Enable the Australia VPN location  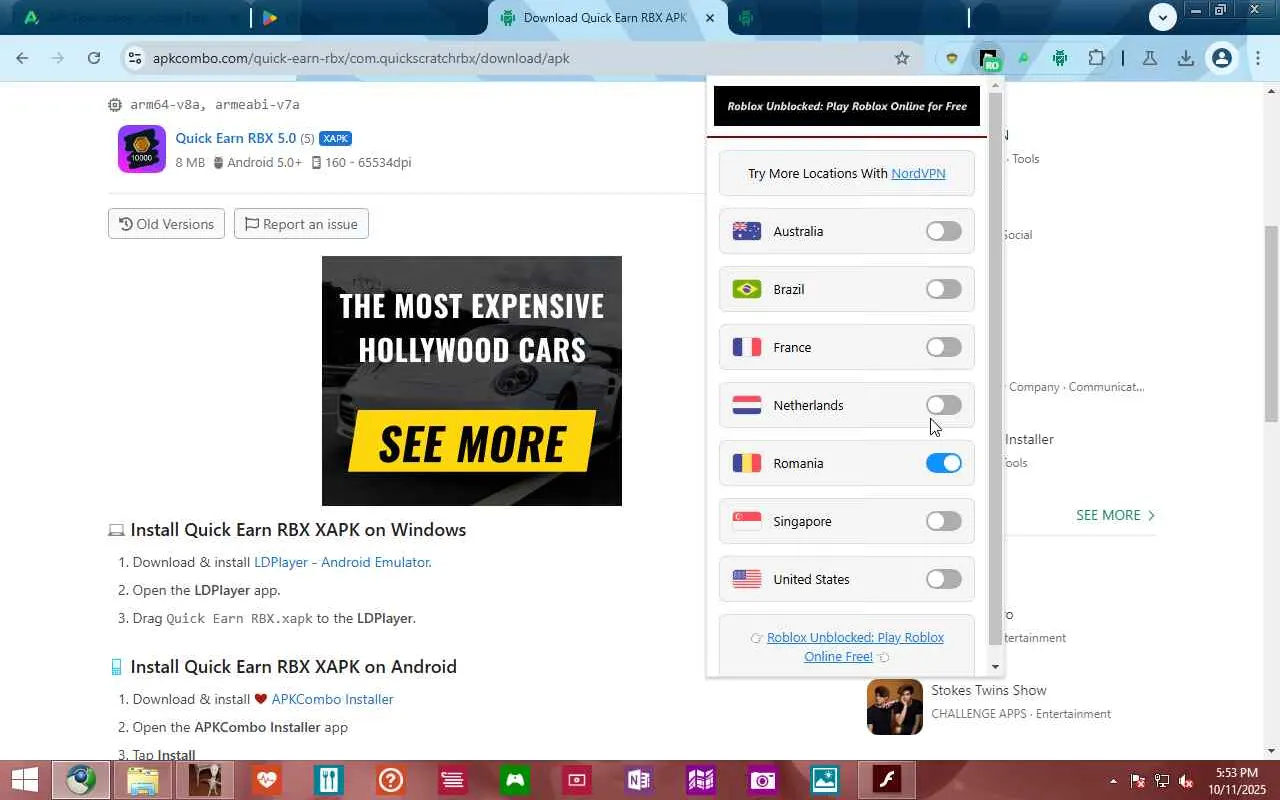(943, 231)
